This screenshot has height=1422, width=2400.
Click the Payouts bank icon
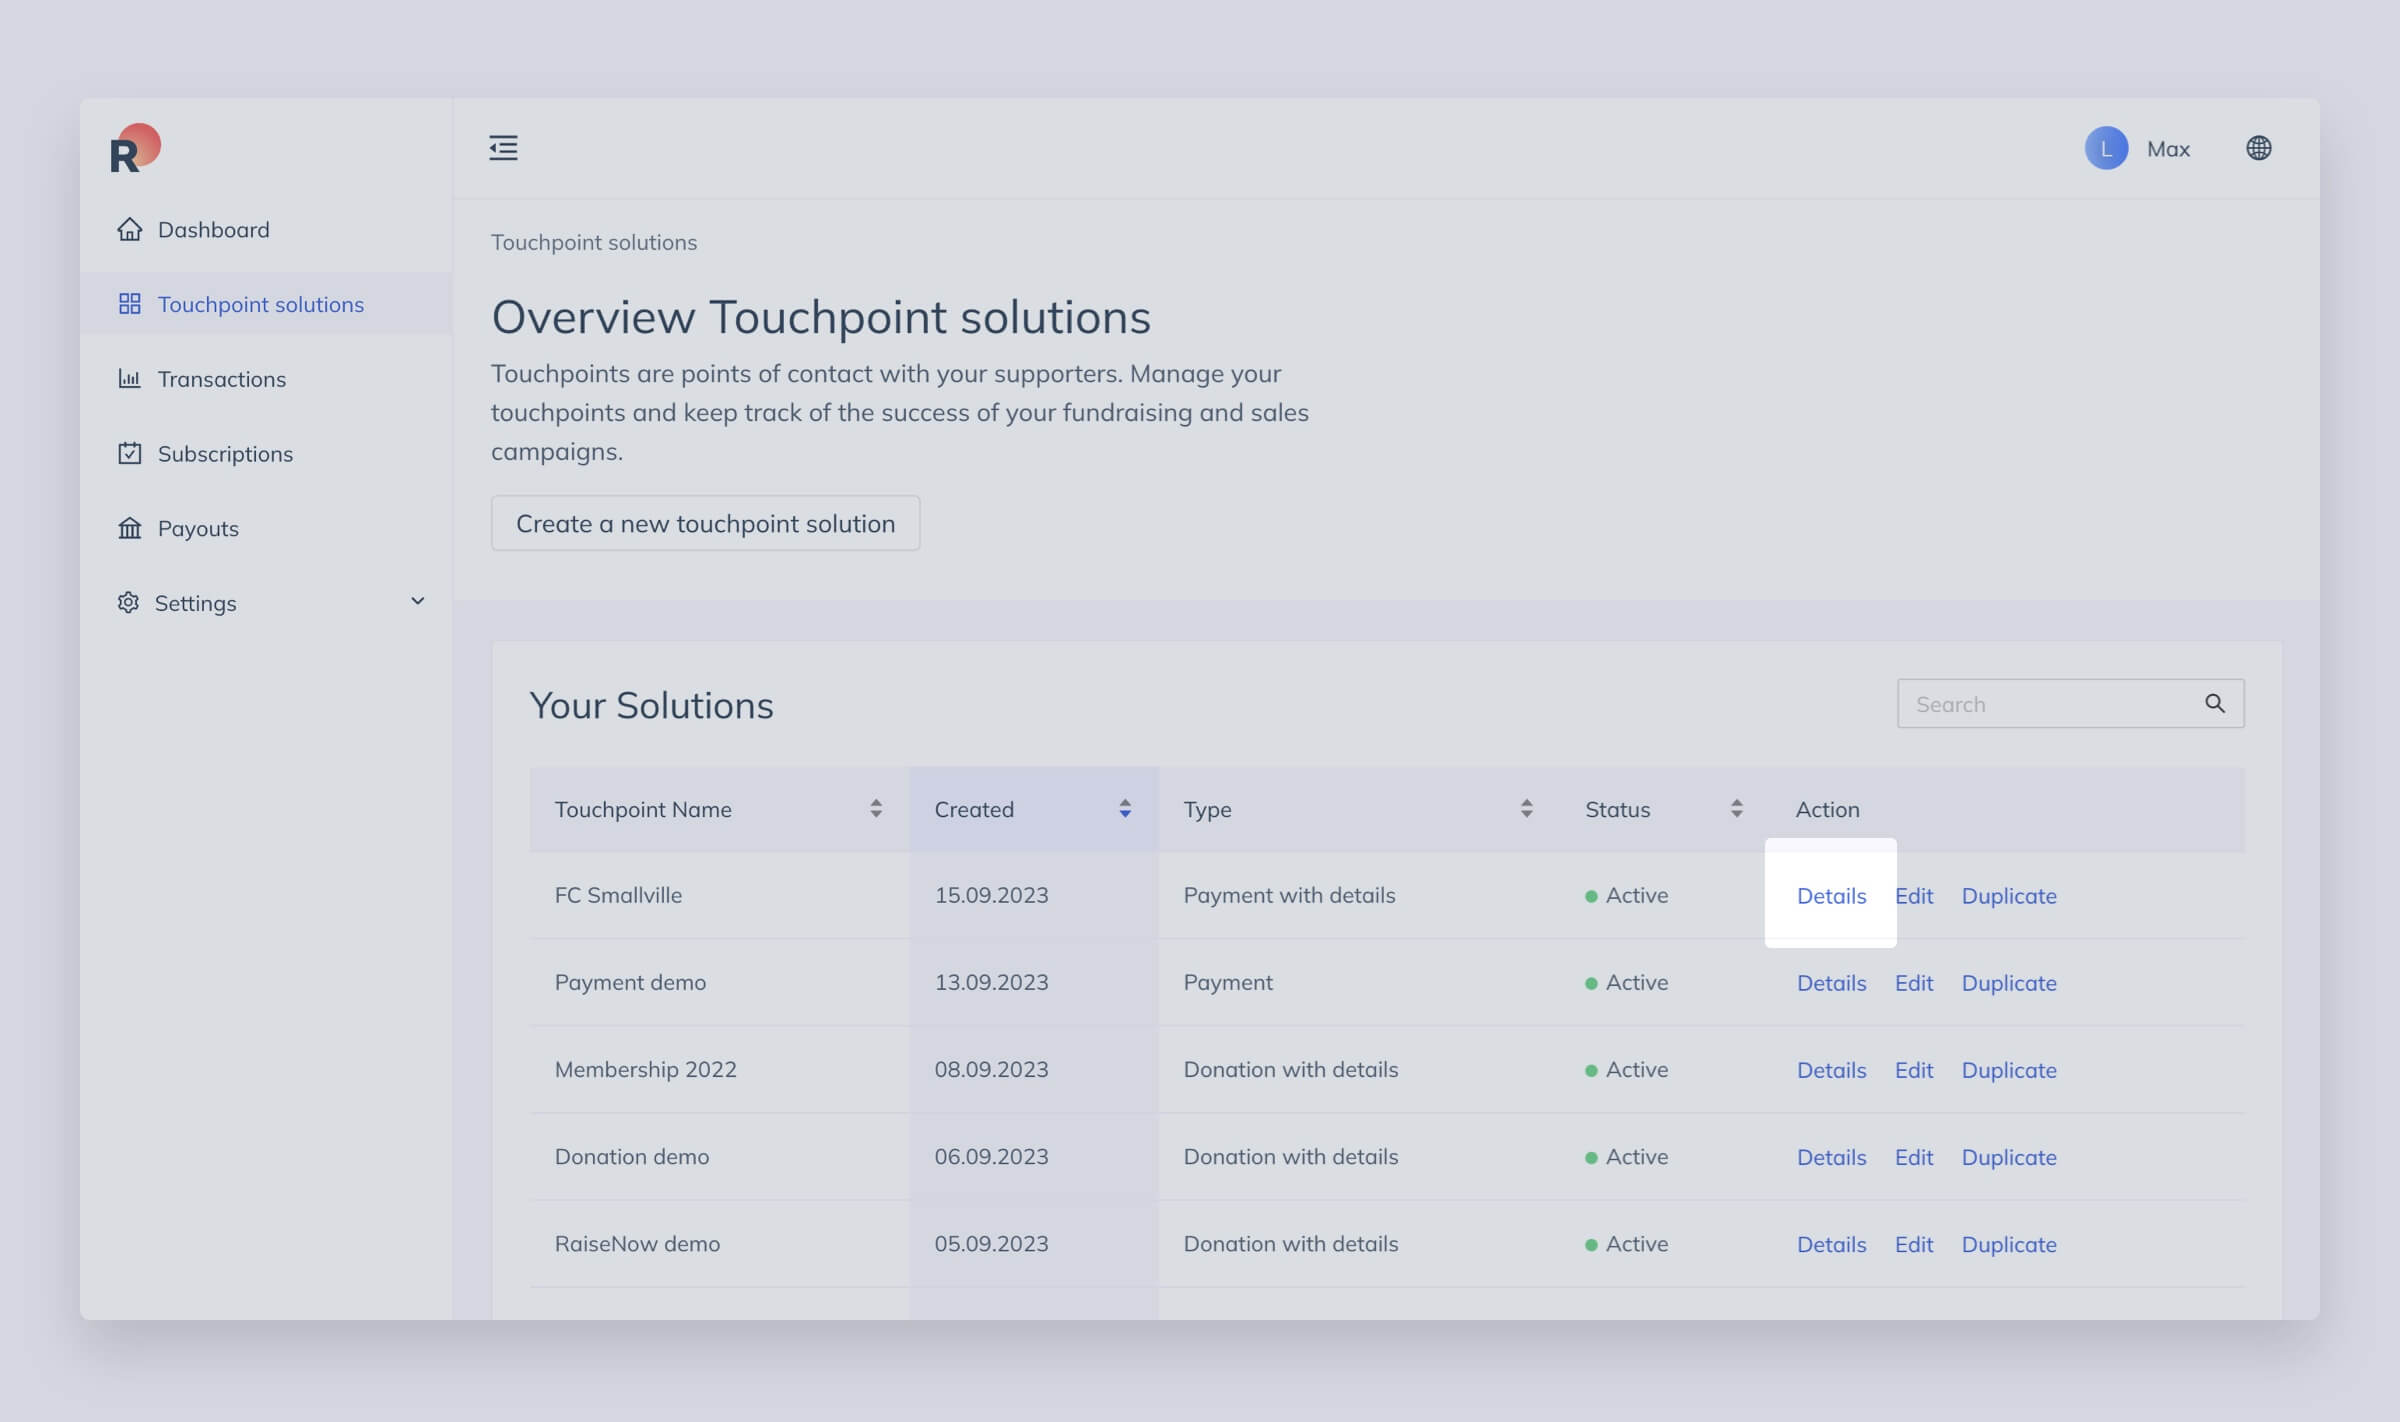pyautogui.click(x=130, y=528)
